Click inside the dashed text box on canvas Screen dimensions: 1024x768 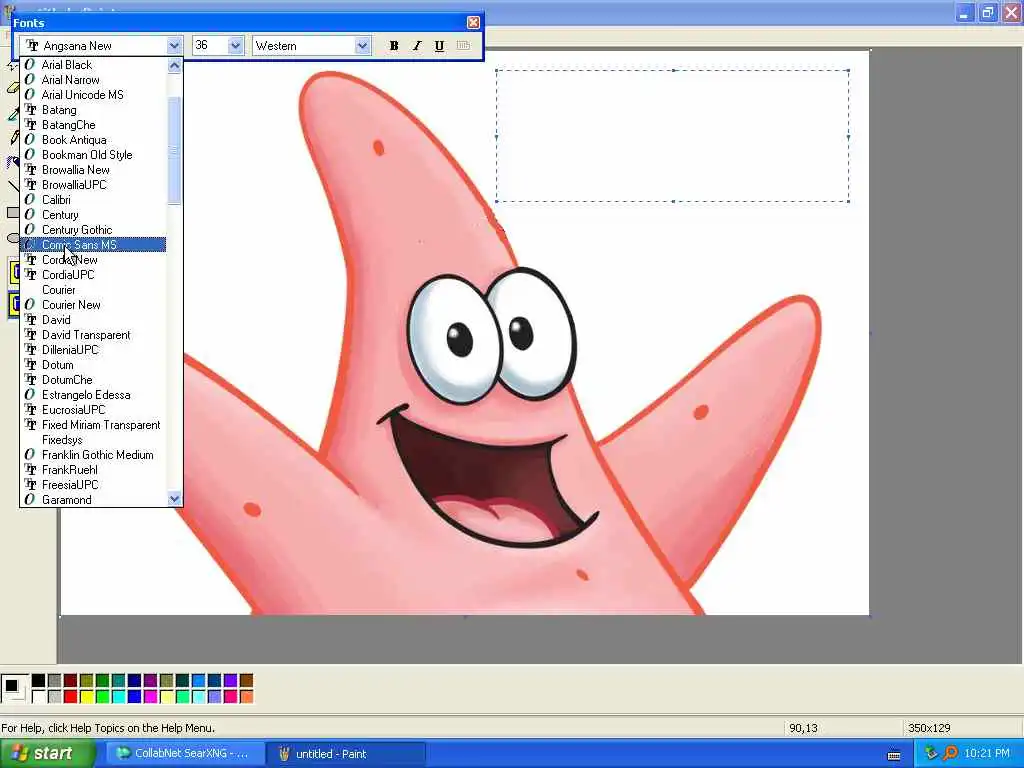[673, 136]
